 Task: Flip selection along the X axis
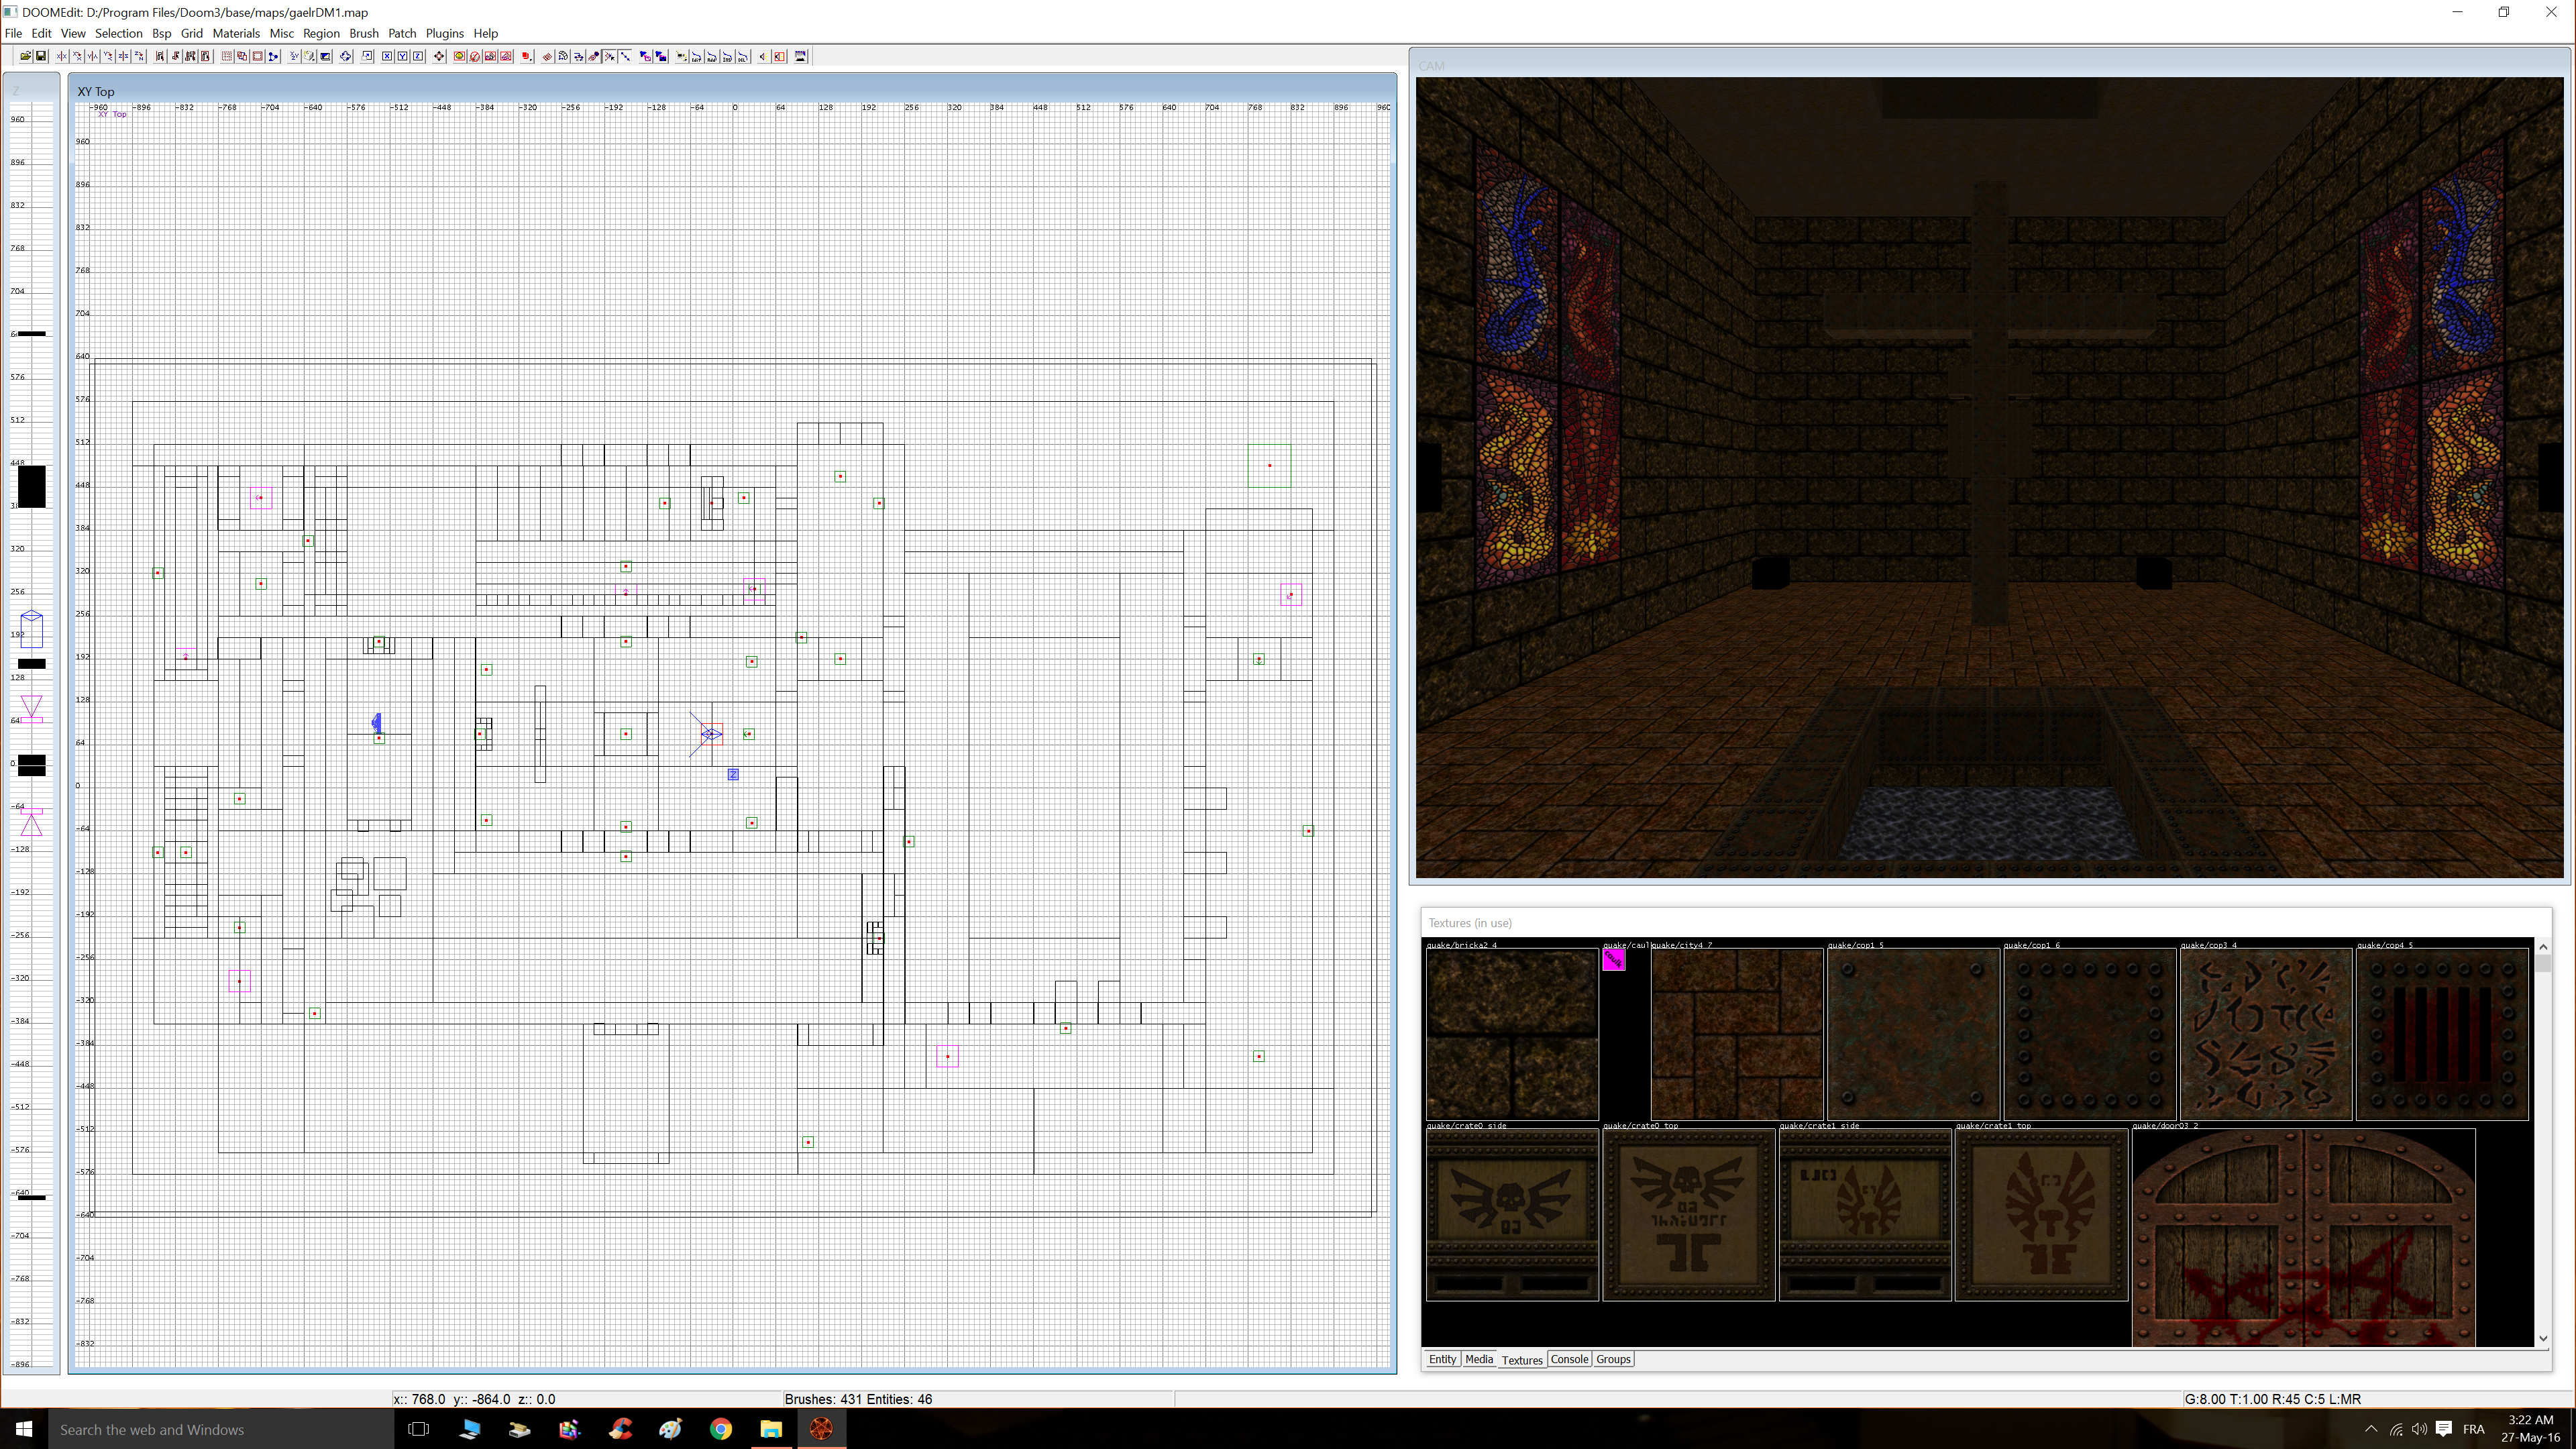61,57
